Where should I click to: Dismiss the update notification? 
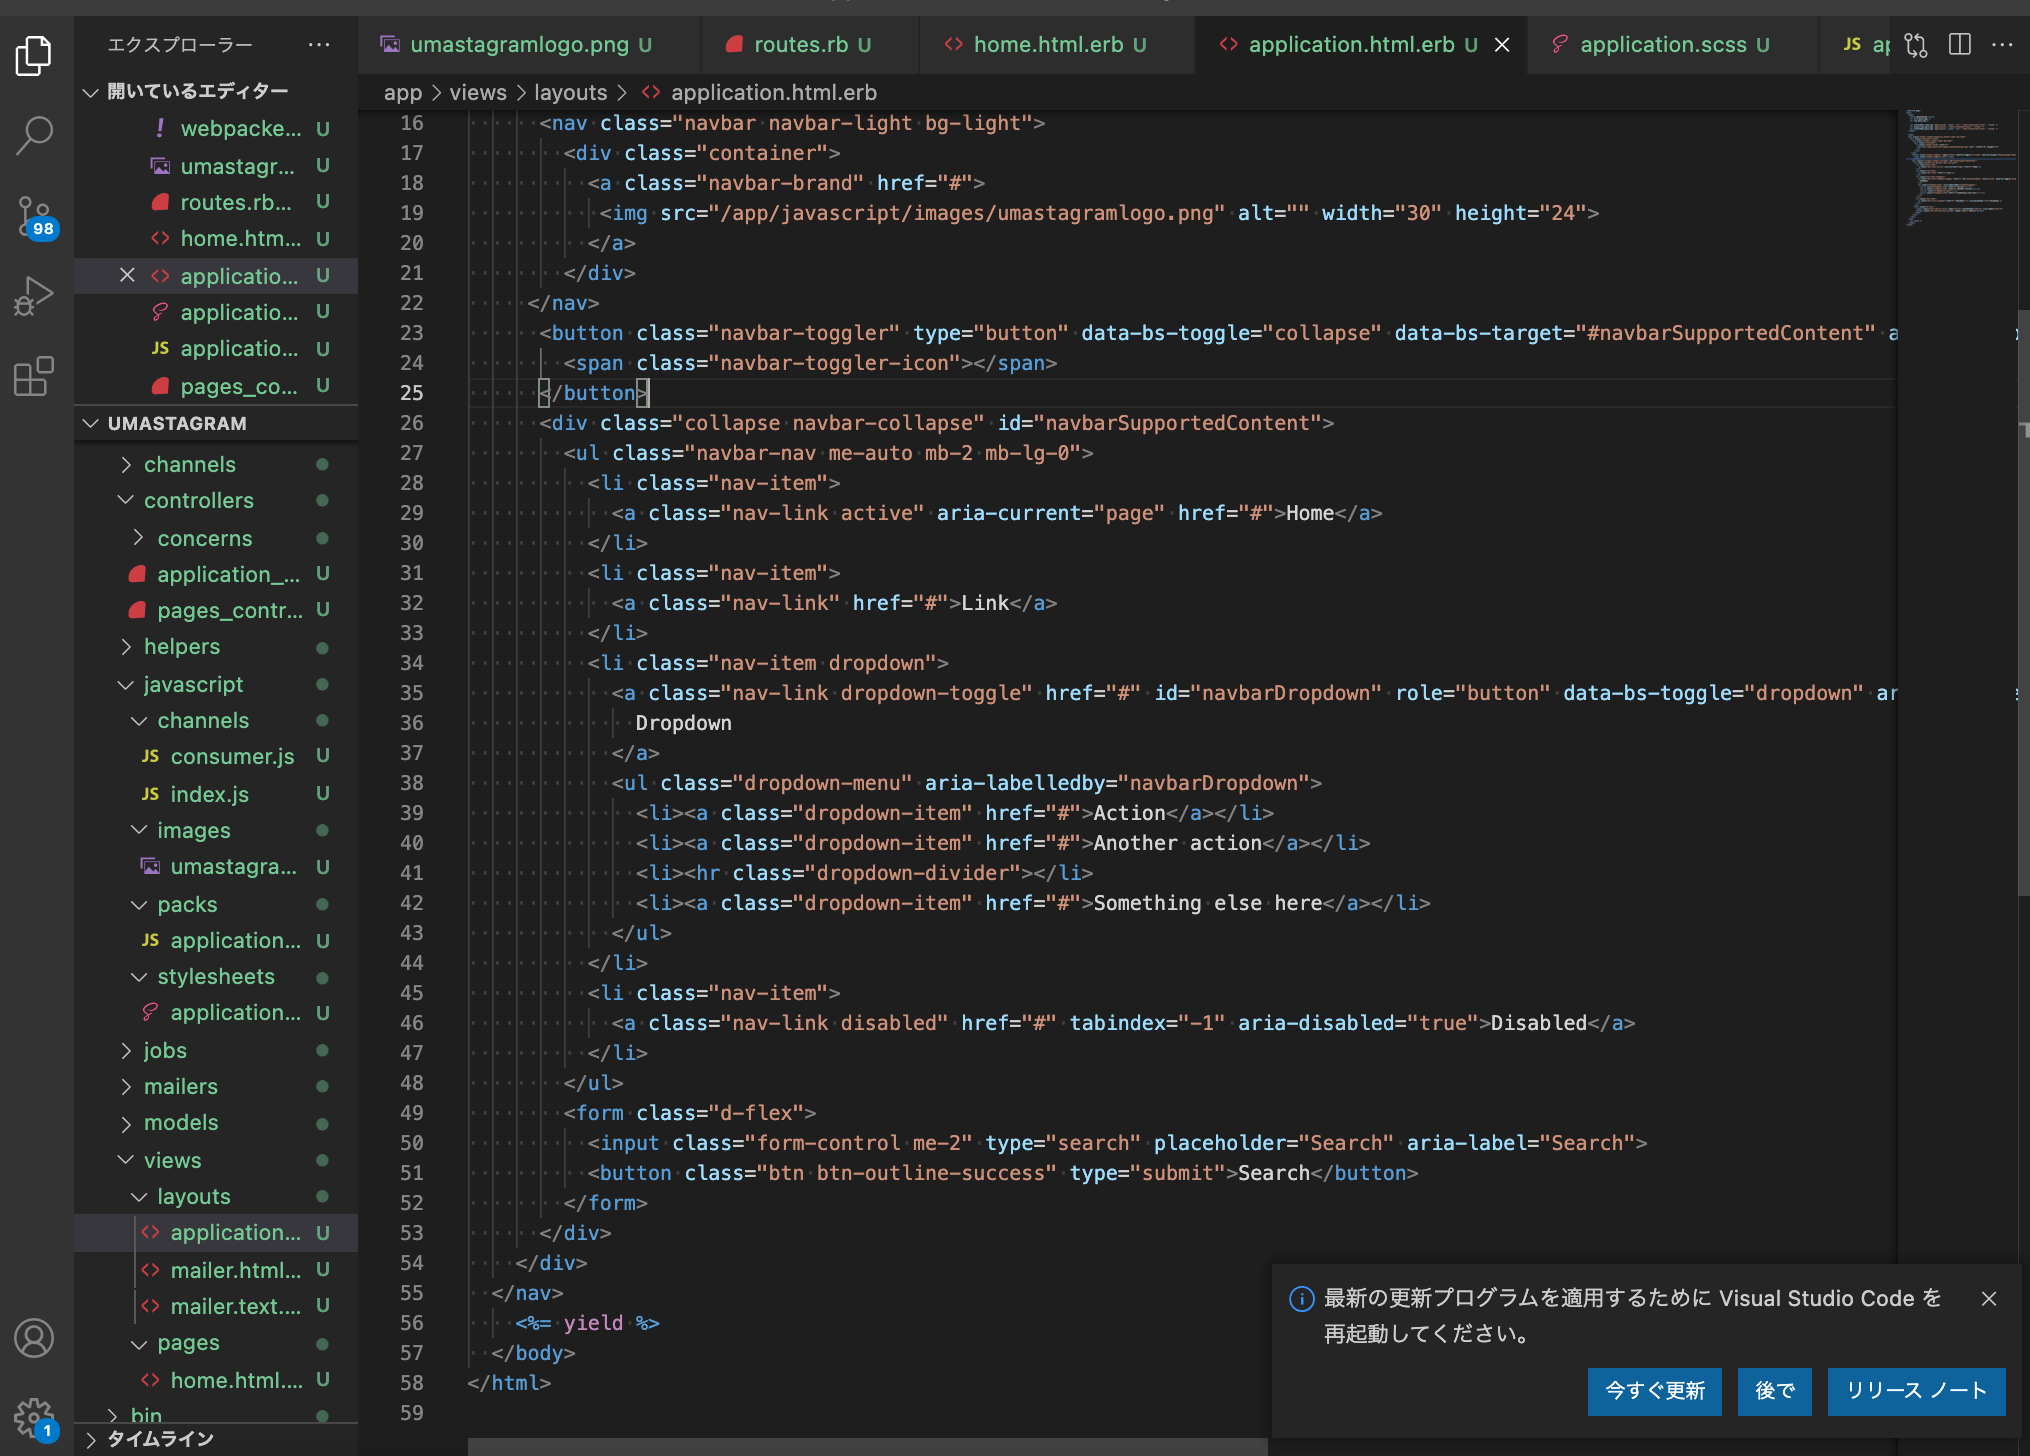pos(1989,1298)
